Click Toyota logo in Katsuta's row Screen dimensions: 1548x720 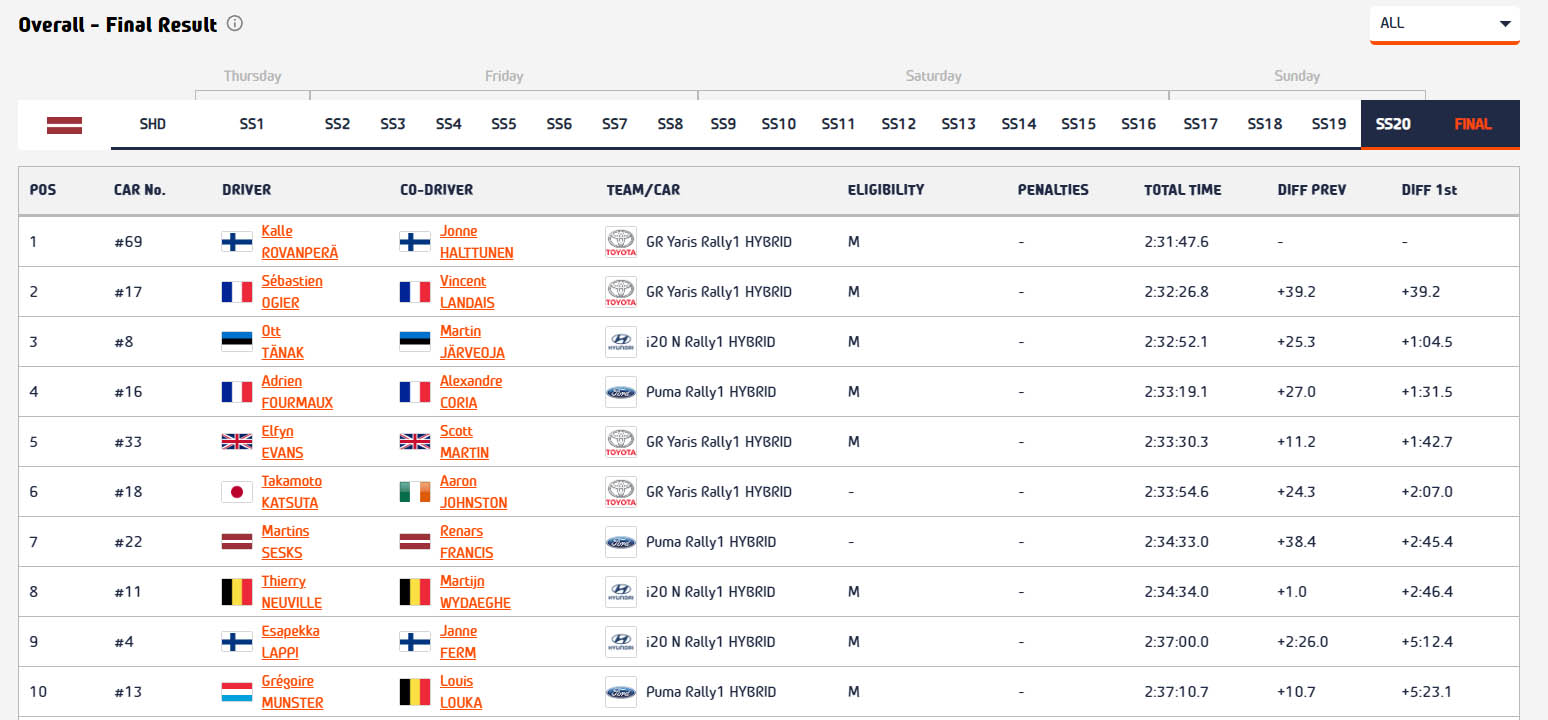pyautogui.click(x=621, y=492)
